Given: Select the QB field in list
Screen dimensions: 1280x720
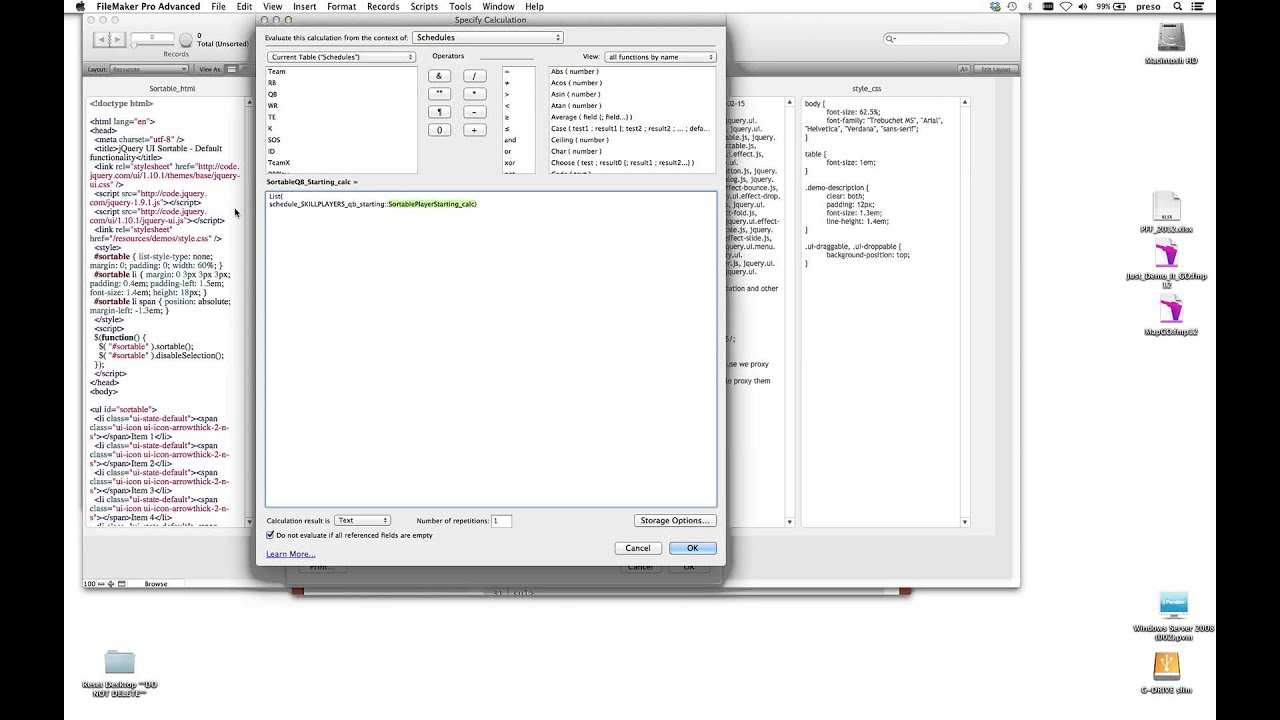Looking at the screenshot, I should tap(341, 94).
